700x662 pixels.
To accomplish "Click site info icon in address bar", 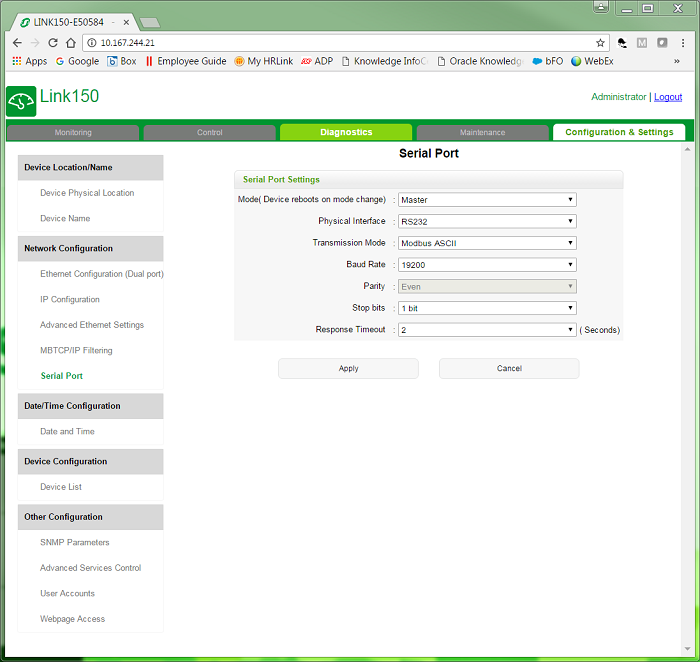I will tap(92, 43).
